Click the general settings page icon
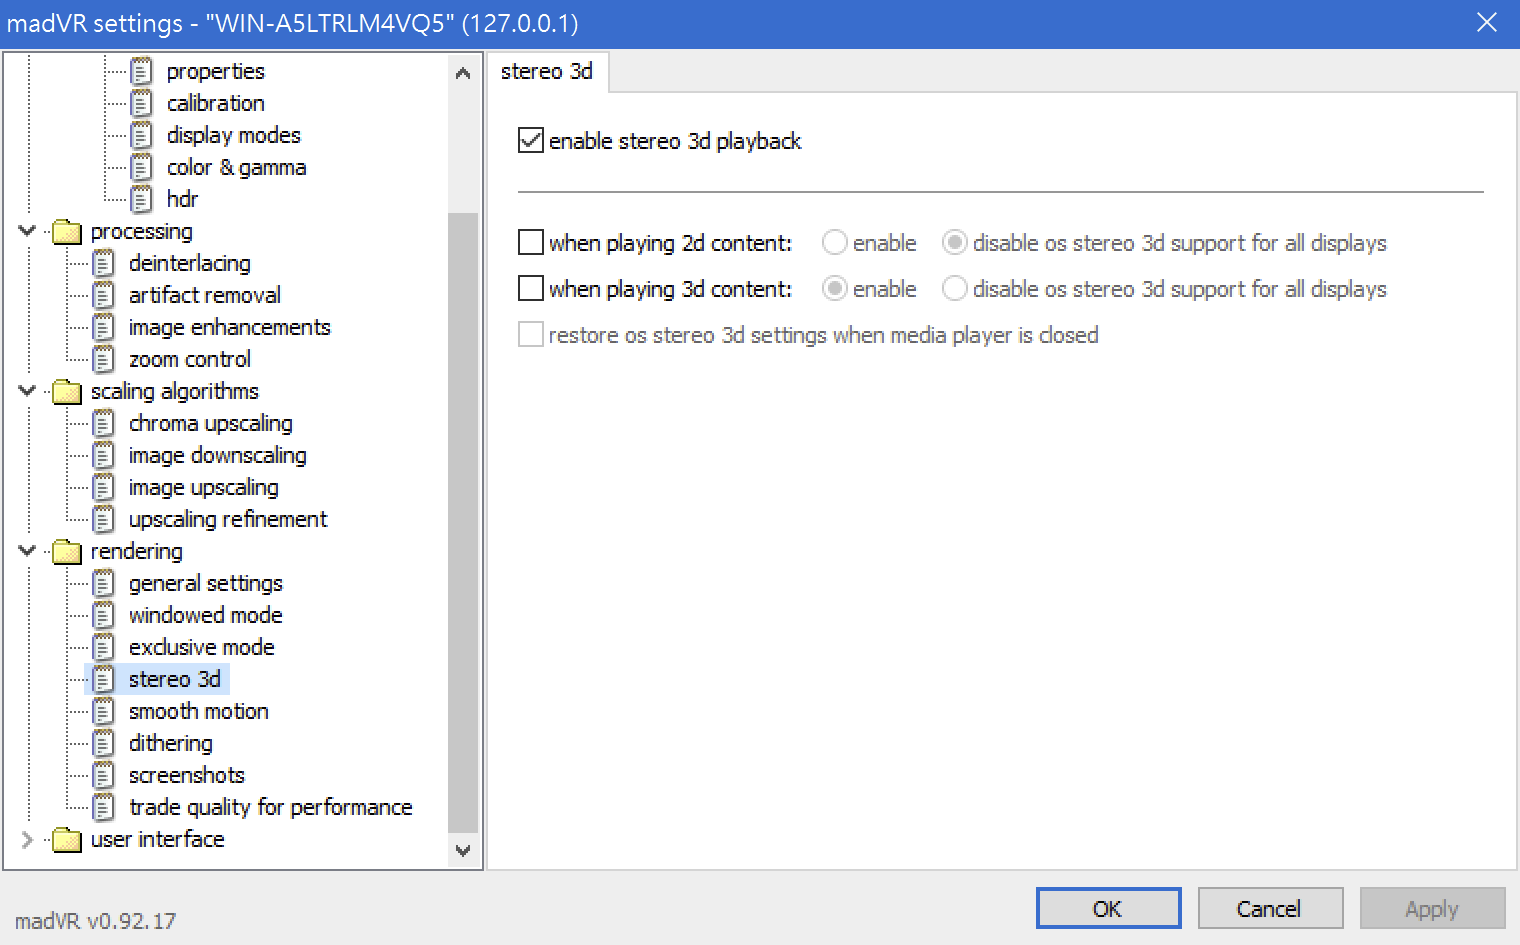Image resolution: width=1520 pixels, height=945 pixels. (104, 583)
